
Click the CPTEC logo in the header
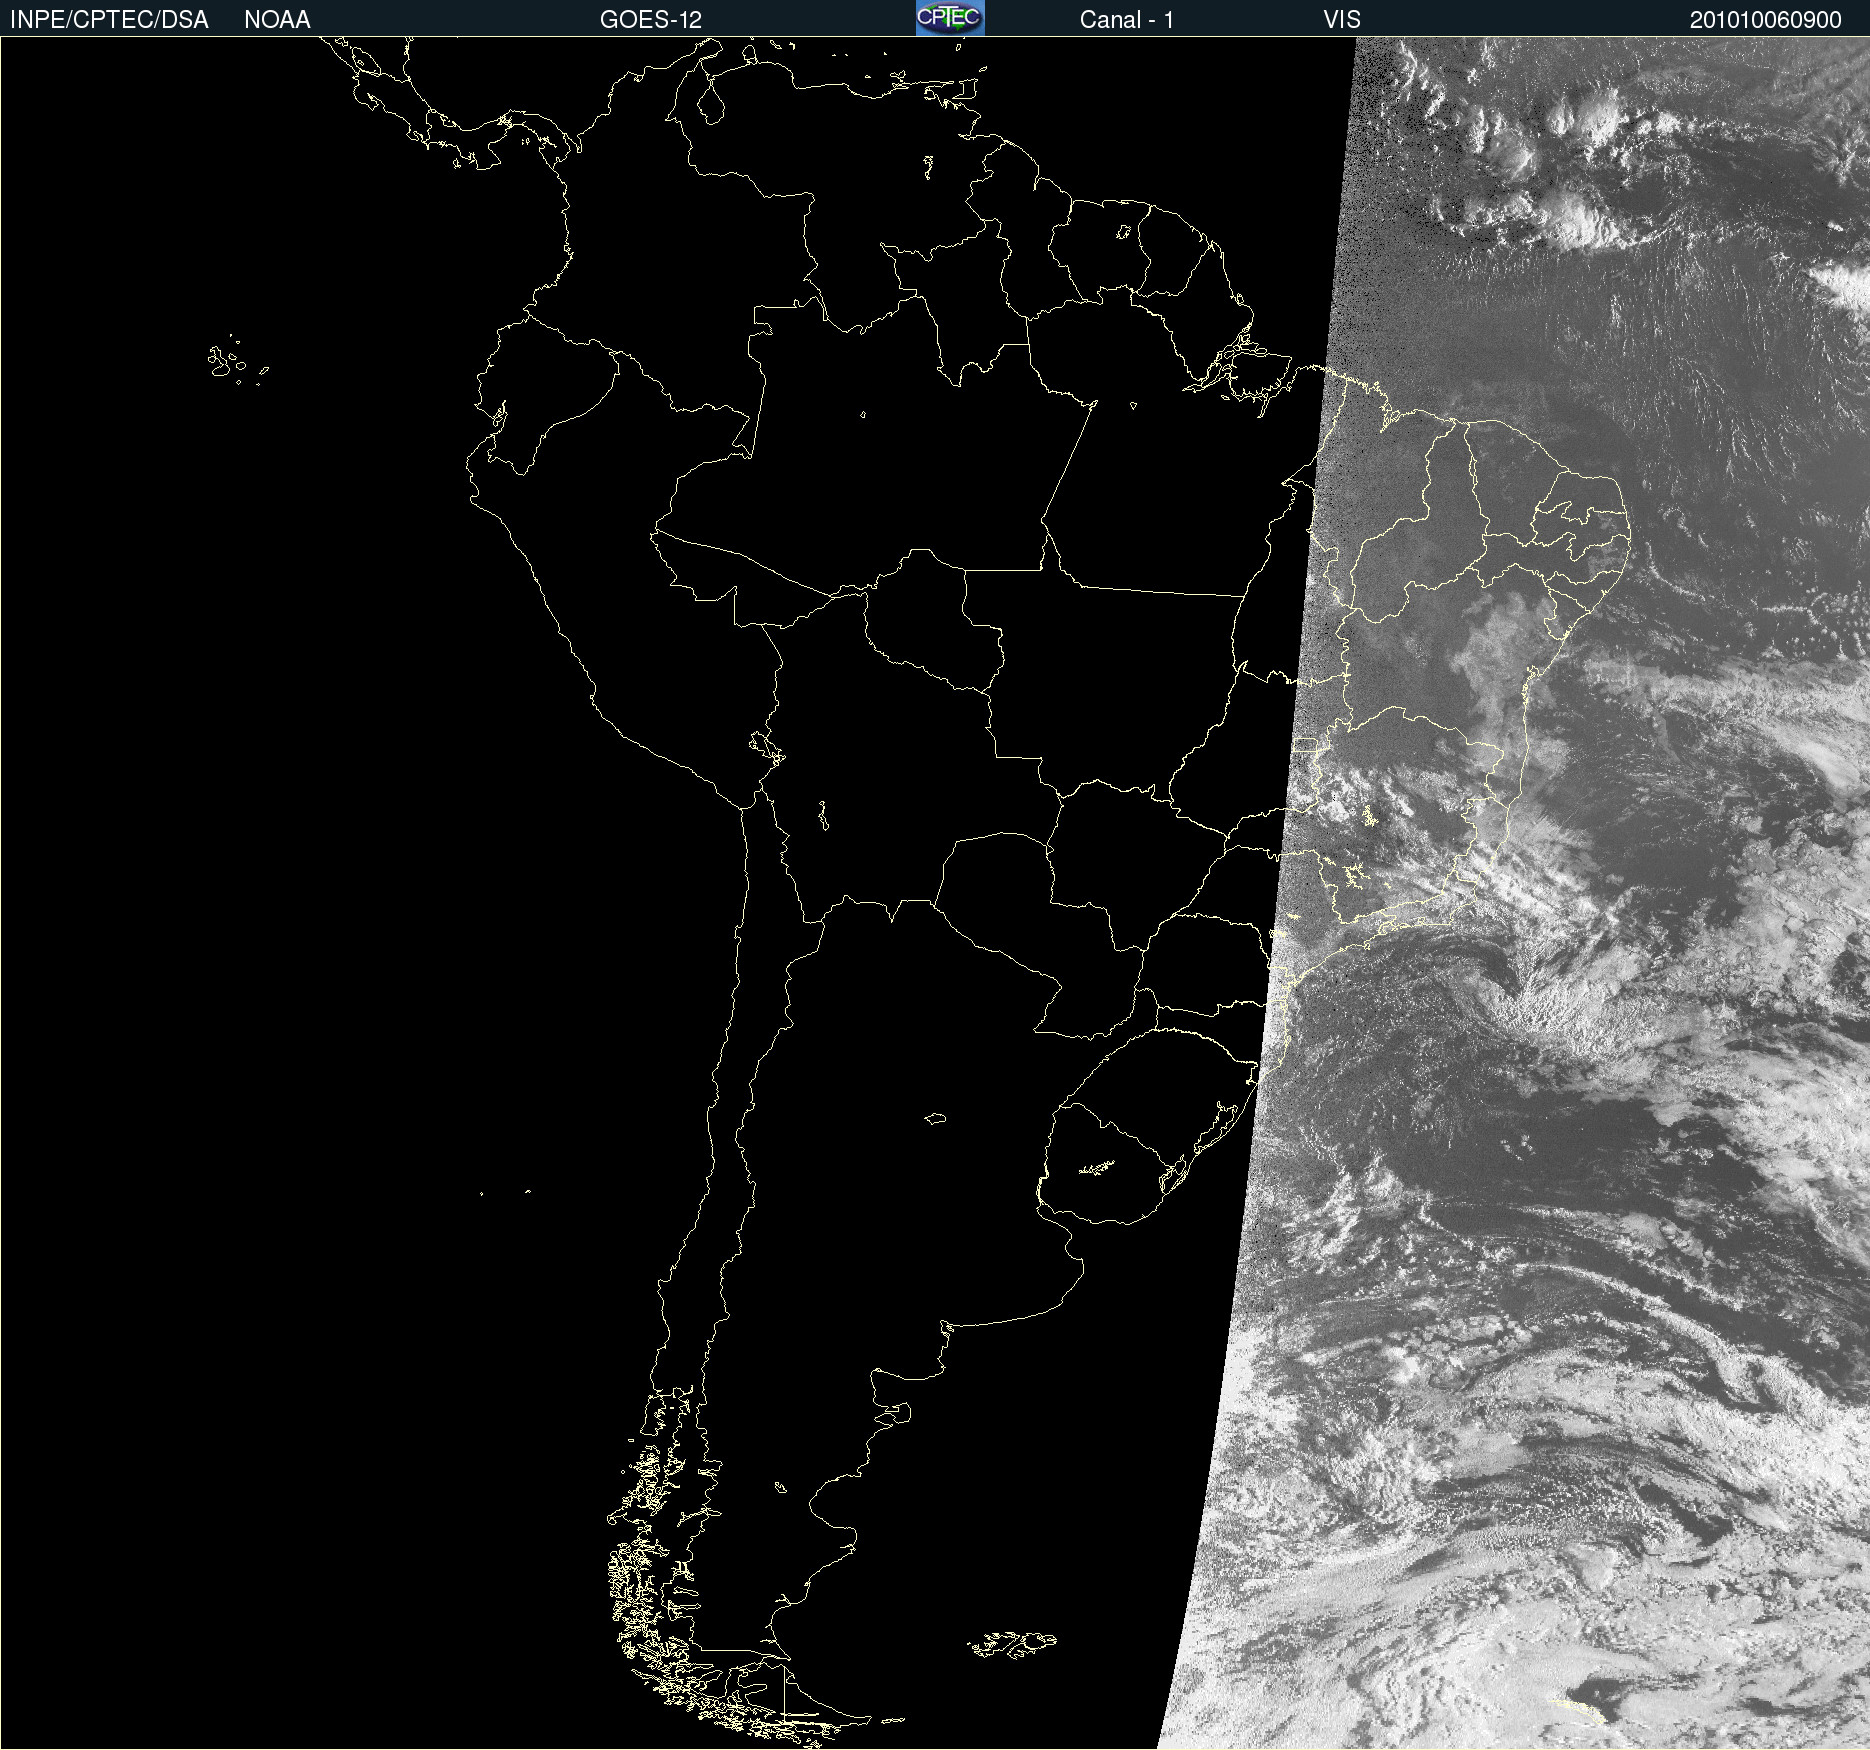(x=950, y=18)
